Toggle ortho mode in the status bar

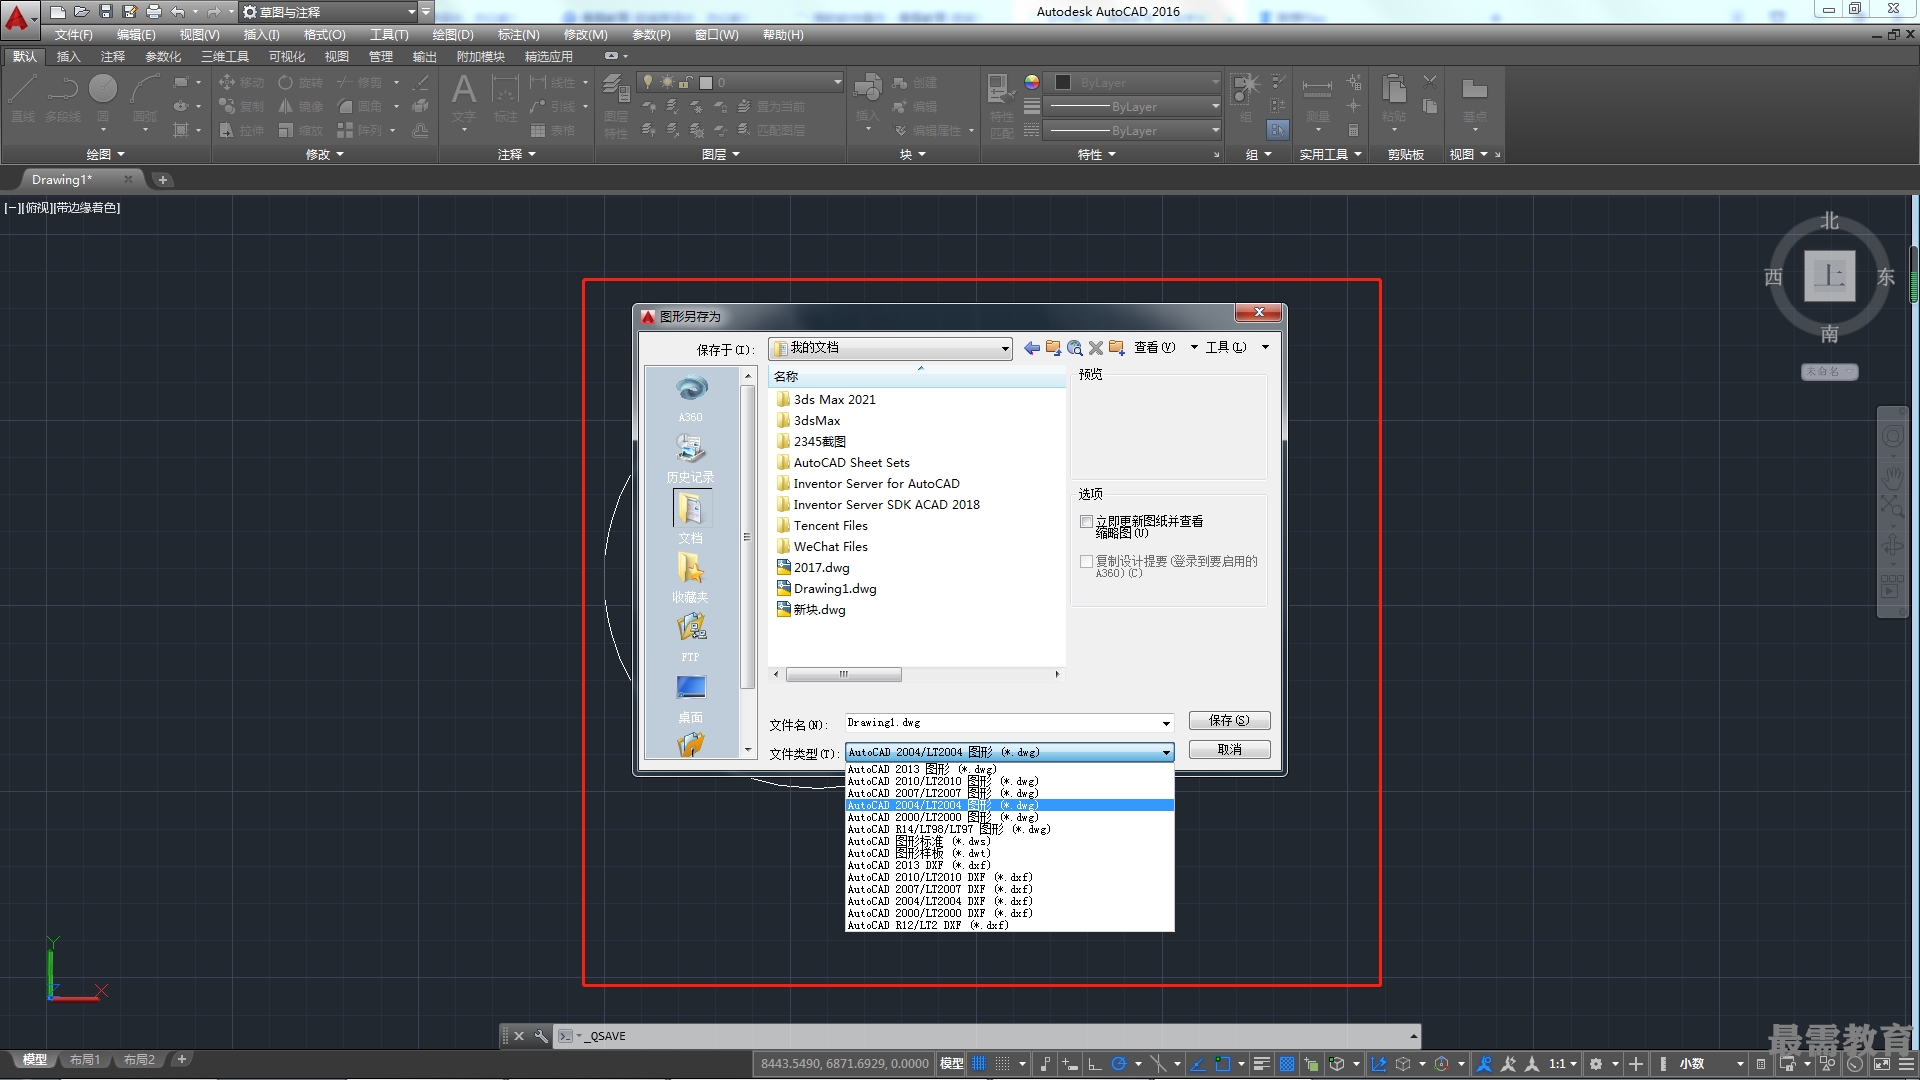pyautogui.click(x=1095, y=1064)
